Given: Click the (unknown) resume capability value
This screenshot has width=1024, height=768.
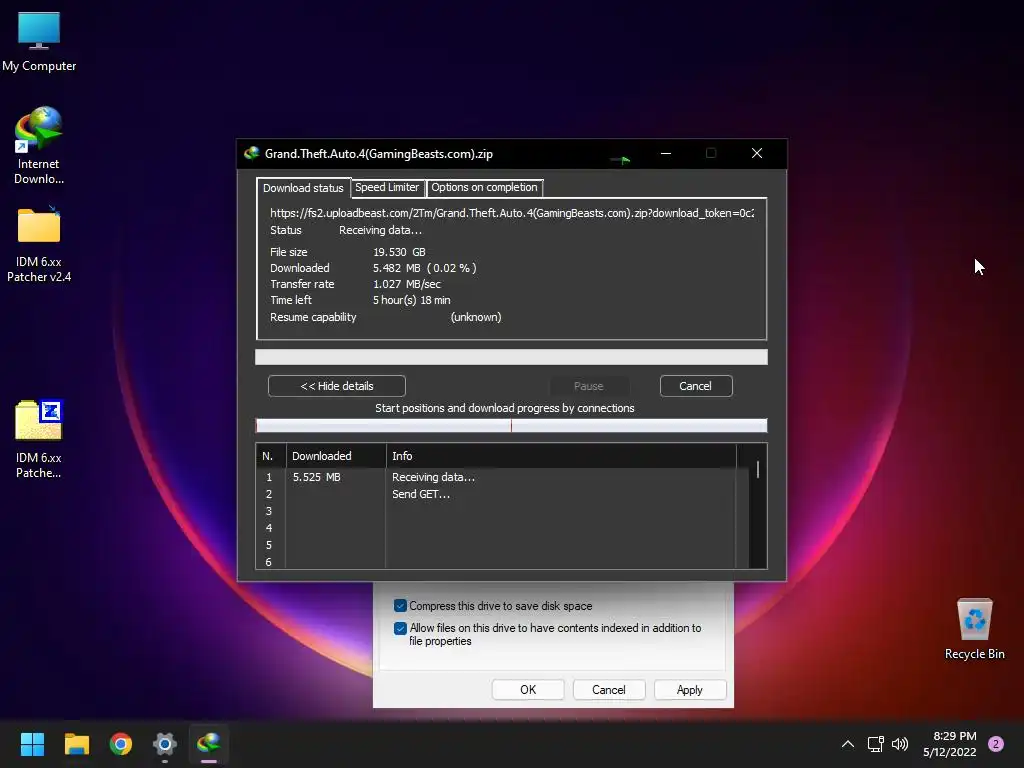Looking at the screenshot, I should pos(476,317).
